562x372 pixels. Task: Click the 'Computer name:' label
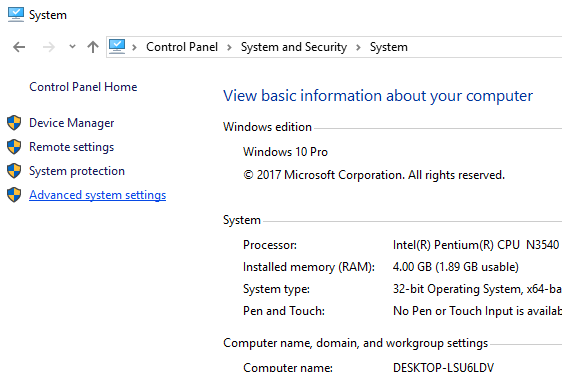[288, 367]
